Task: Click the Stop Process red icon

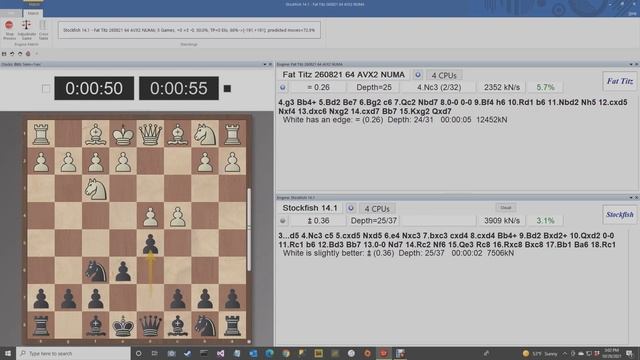Action: pyautogui.click(x=9, y=25)
